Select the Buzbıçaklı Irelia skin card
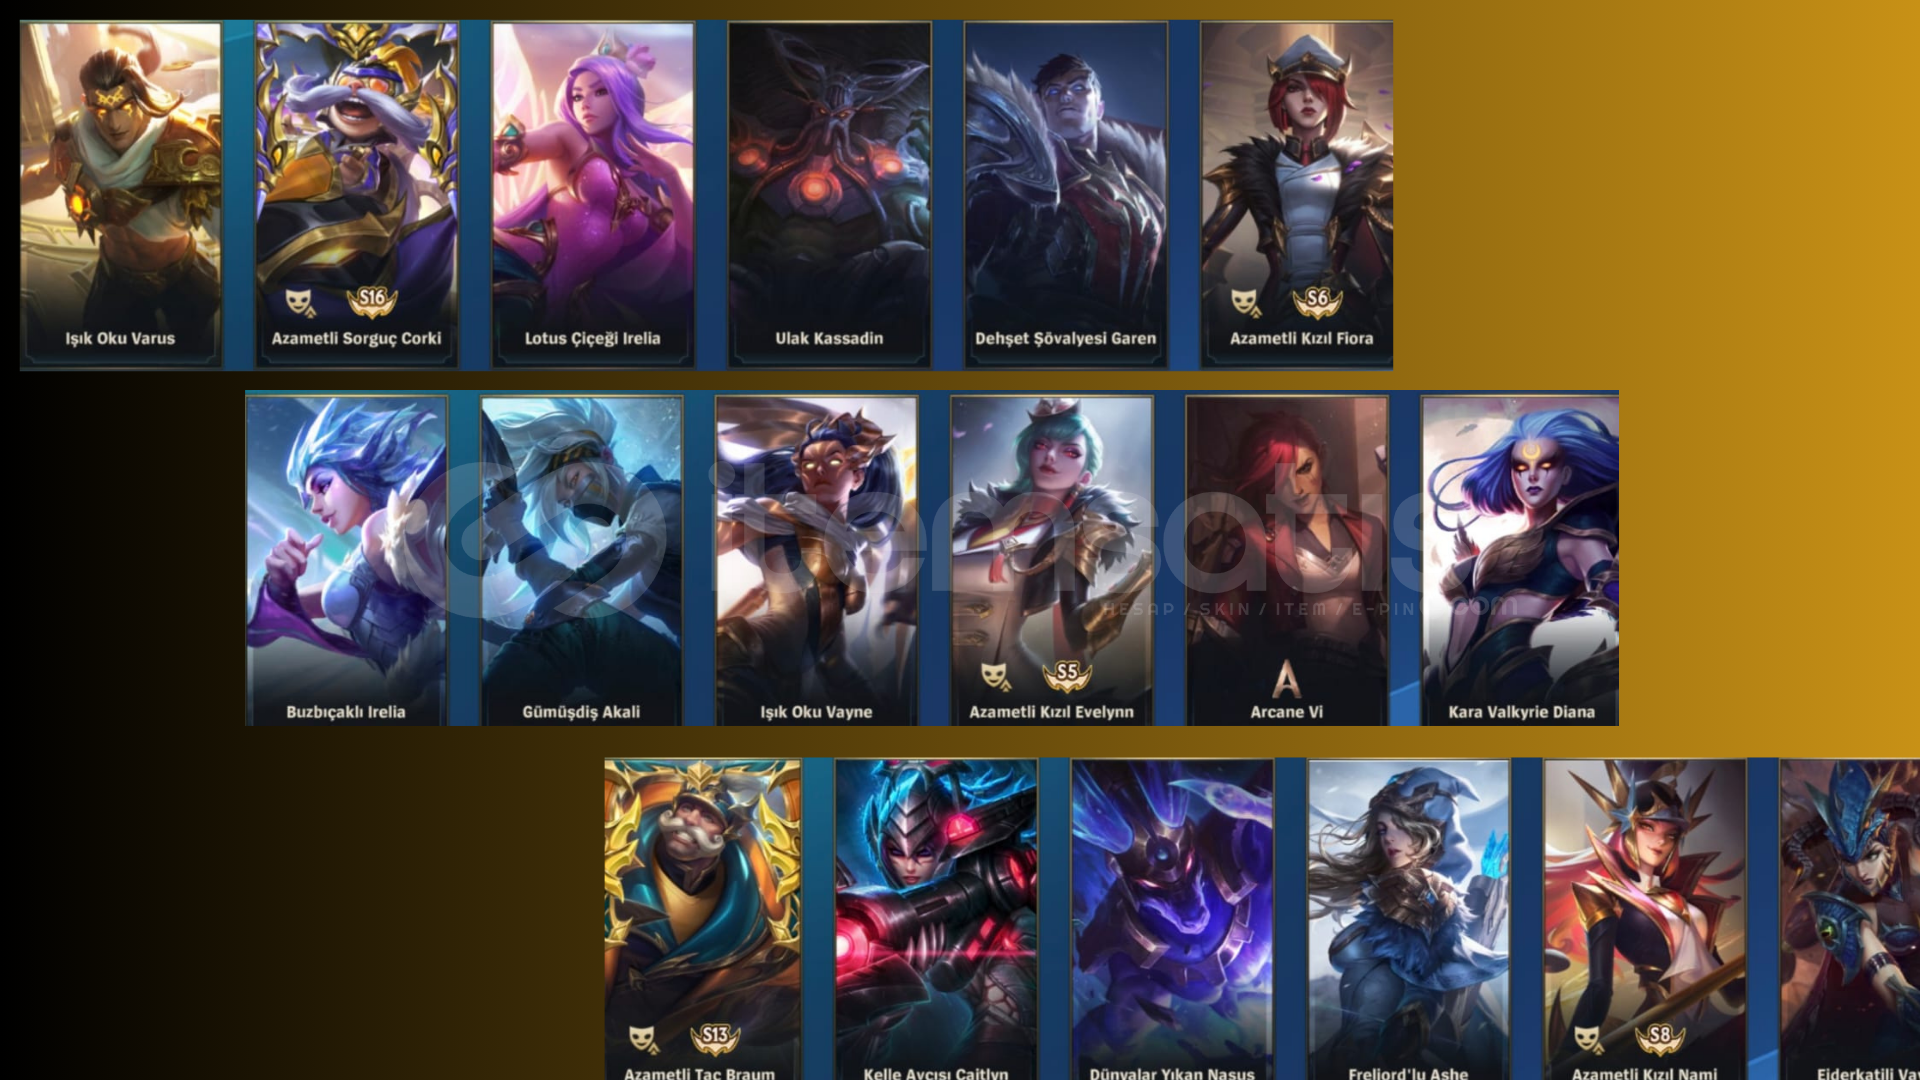 pos(347,560)
